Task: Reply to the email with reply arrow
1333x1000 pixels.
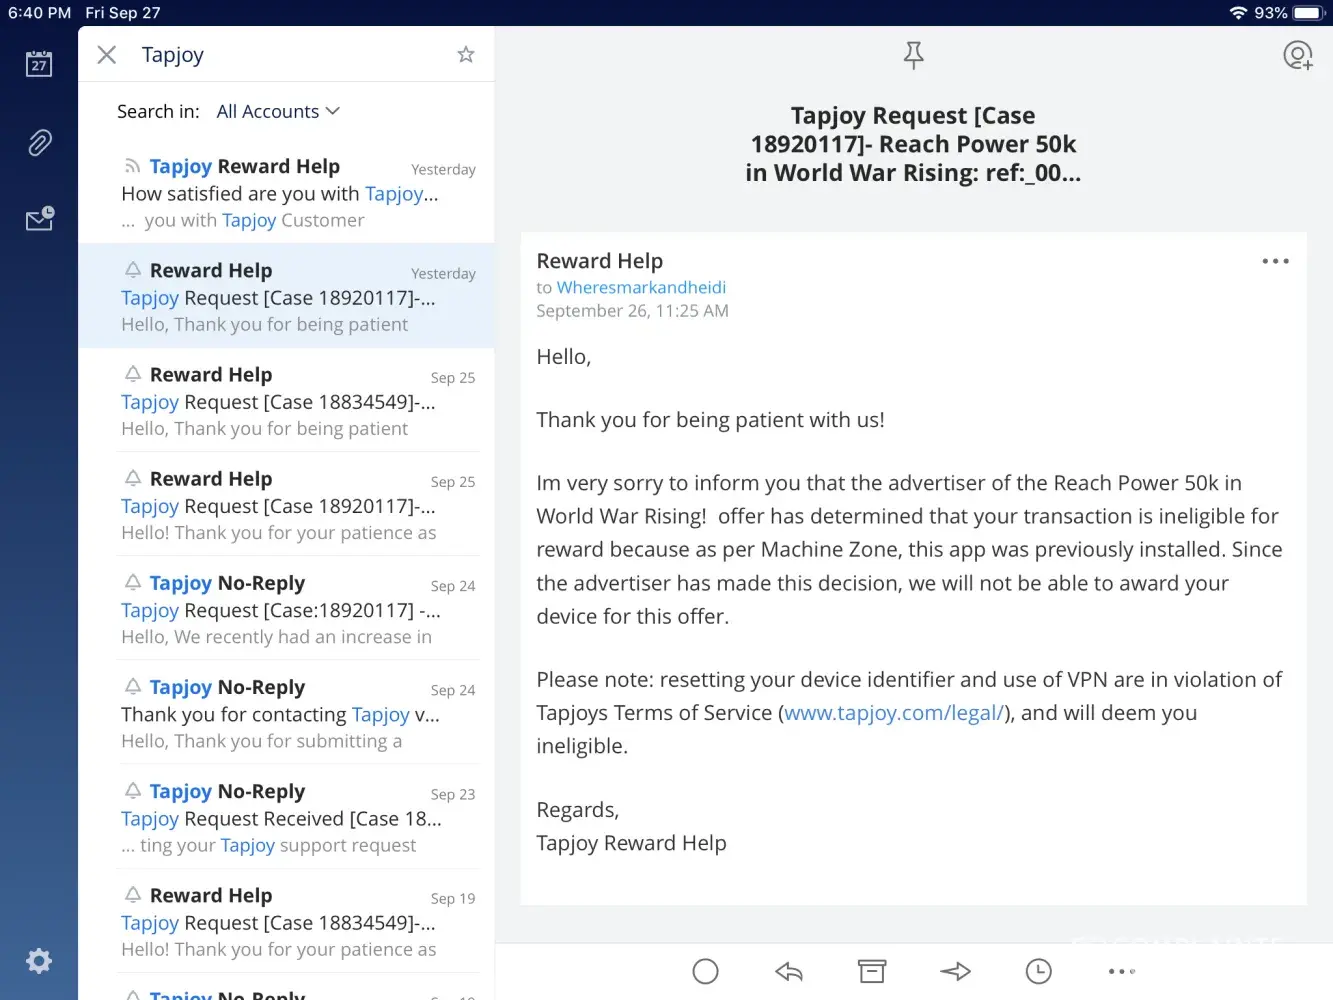Action: point(789,971)
